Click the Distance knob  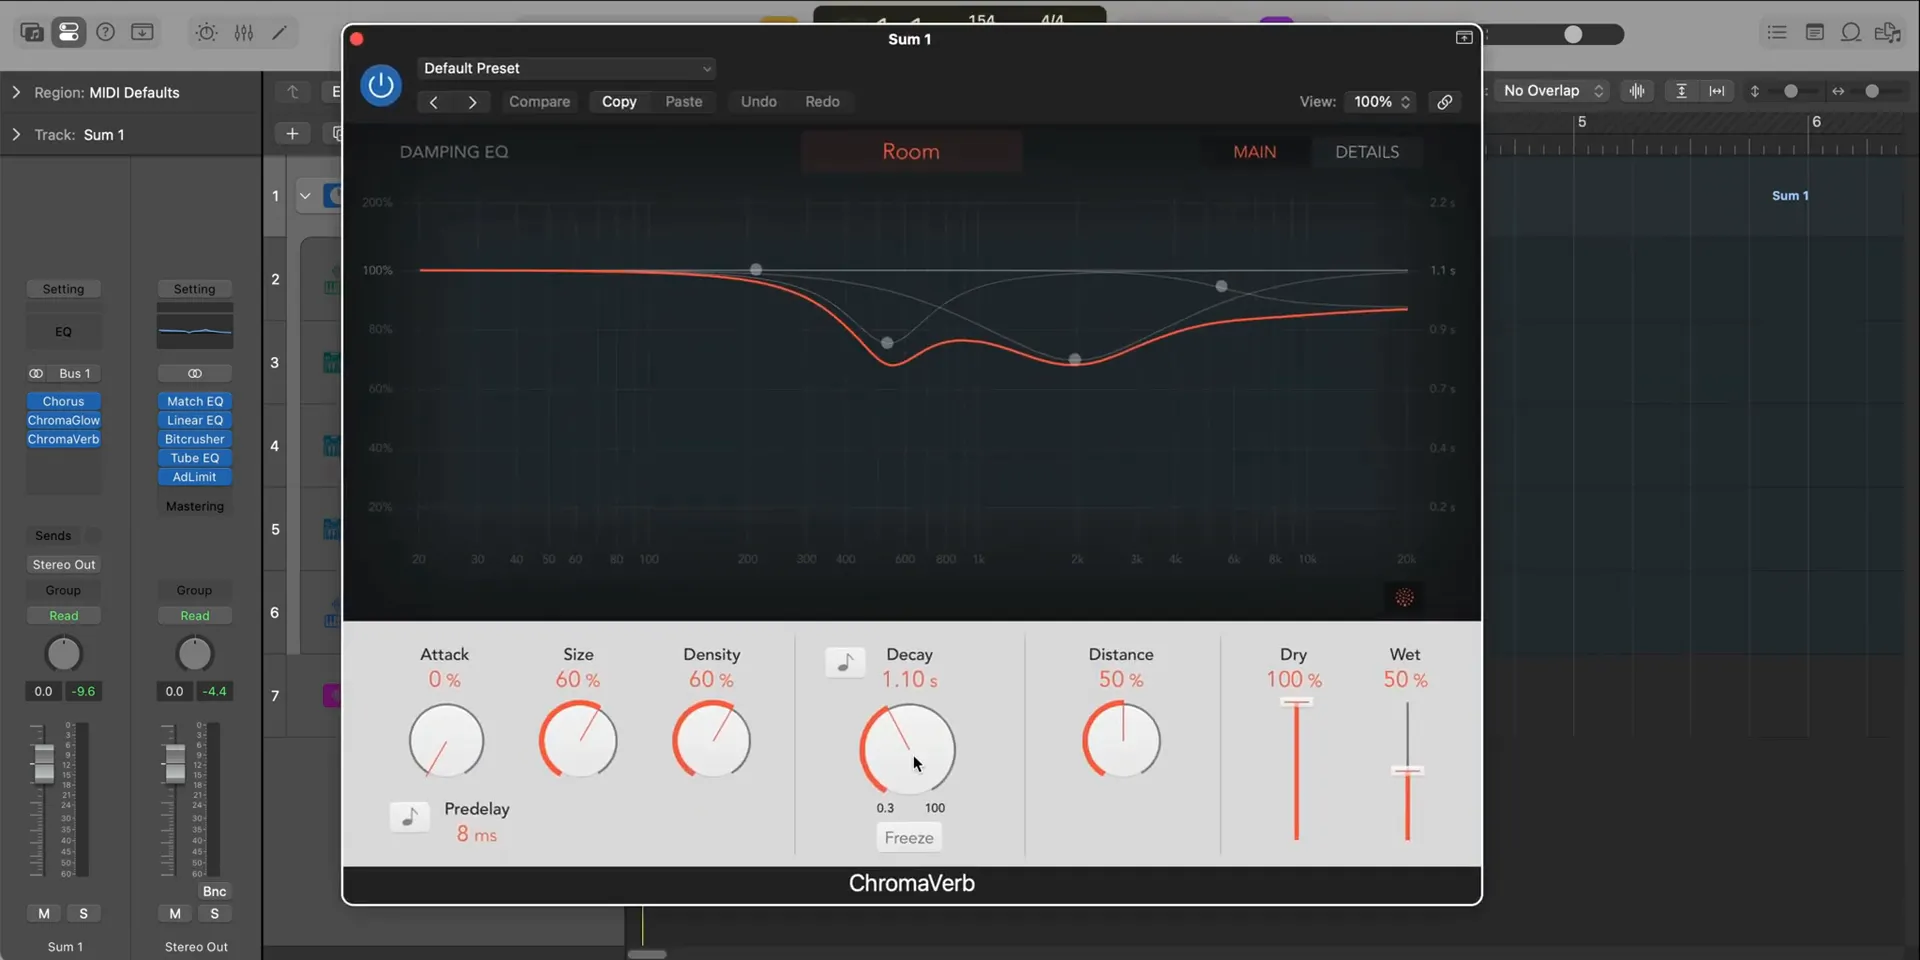click(x=1121, y=741)
